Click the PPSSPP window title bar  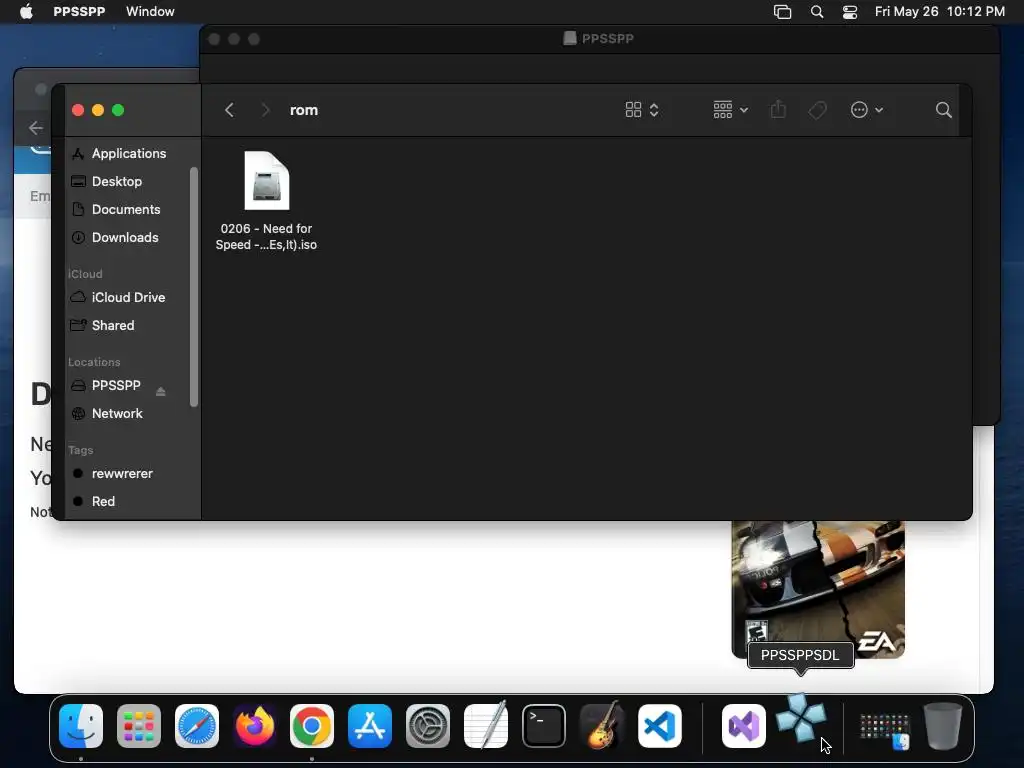[599, 39]
